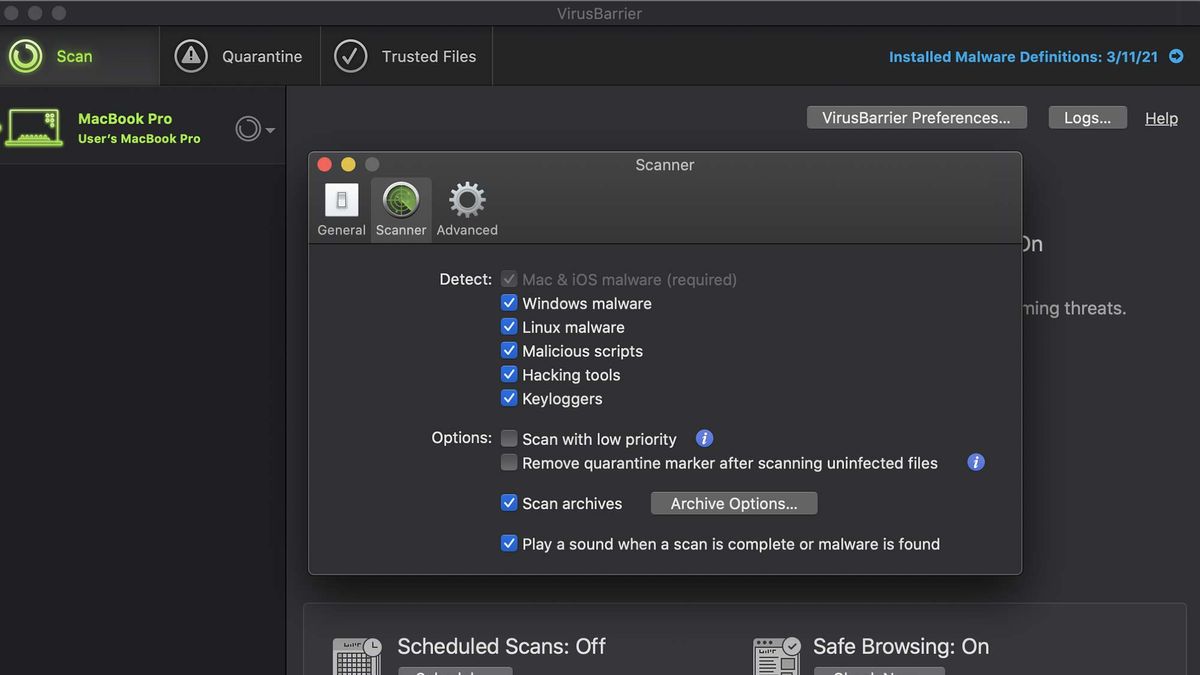
Task: Select User's MacBook Pro in the sidebar
Action: tap(135, 139)
